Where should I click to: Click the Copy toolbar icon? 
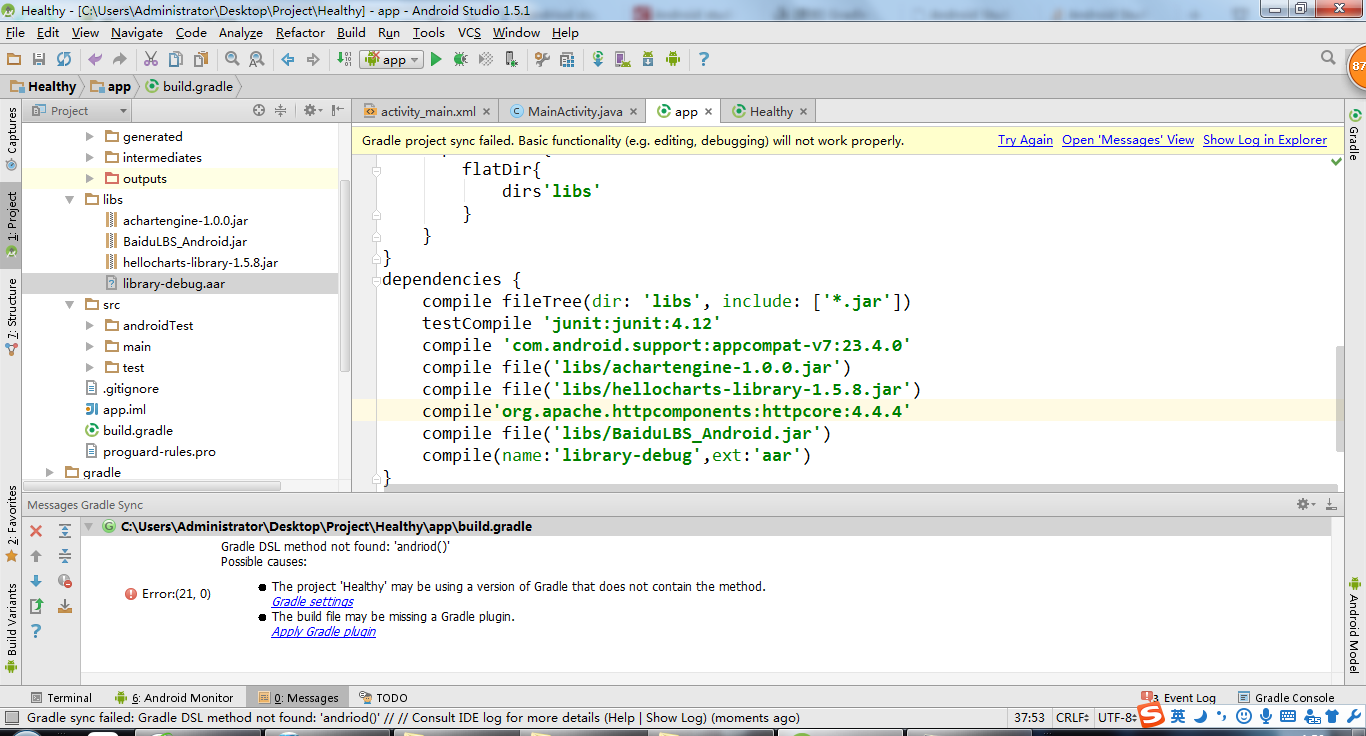point(176,59)
